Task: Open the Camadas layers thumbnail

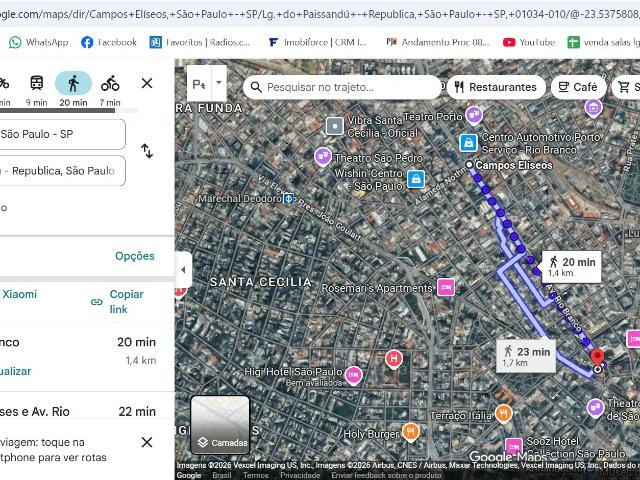Action: [220, 425]
